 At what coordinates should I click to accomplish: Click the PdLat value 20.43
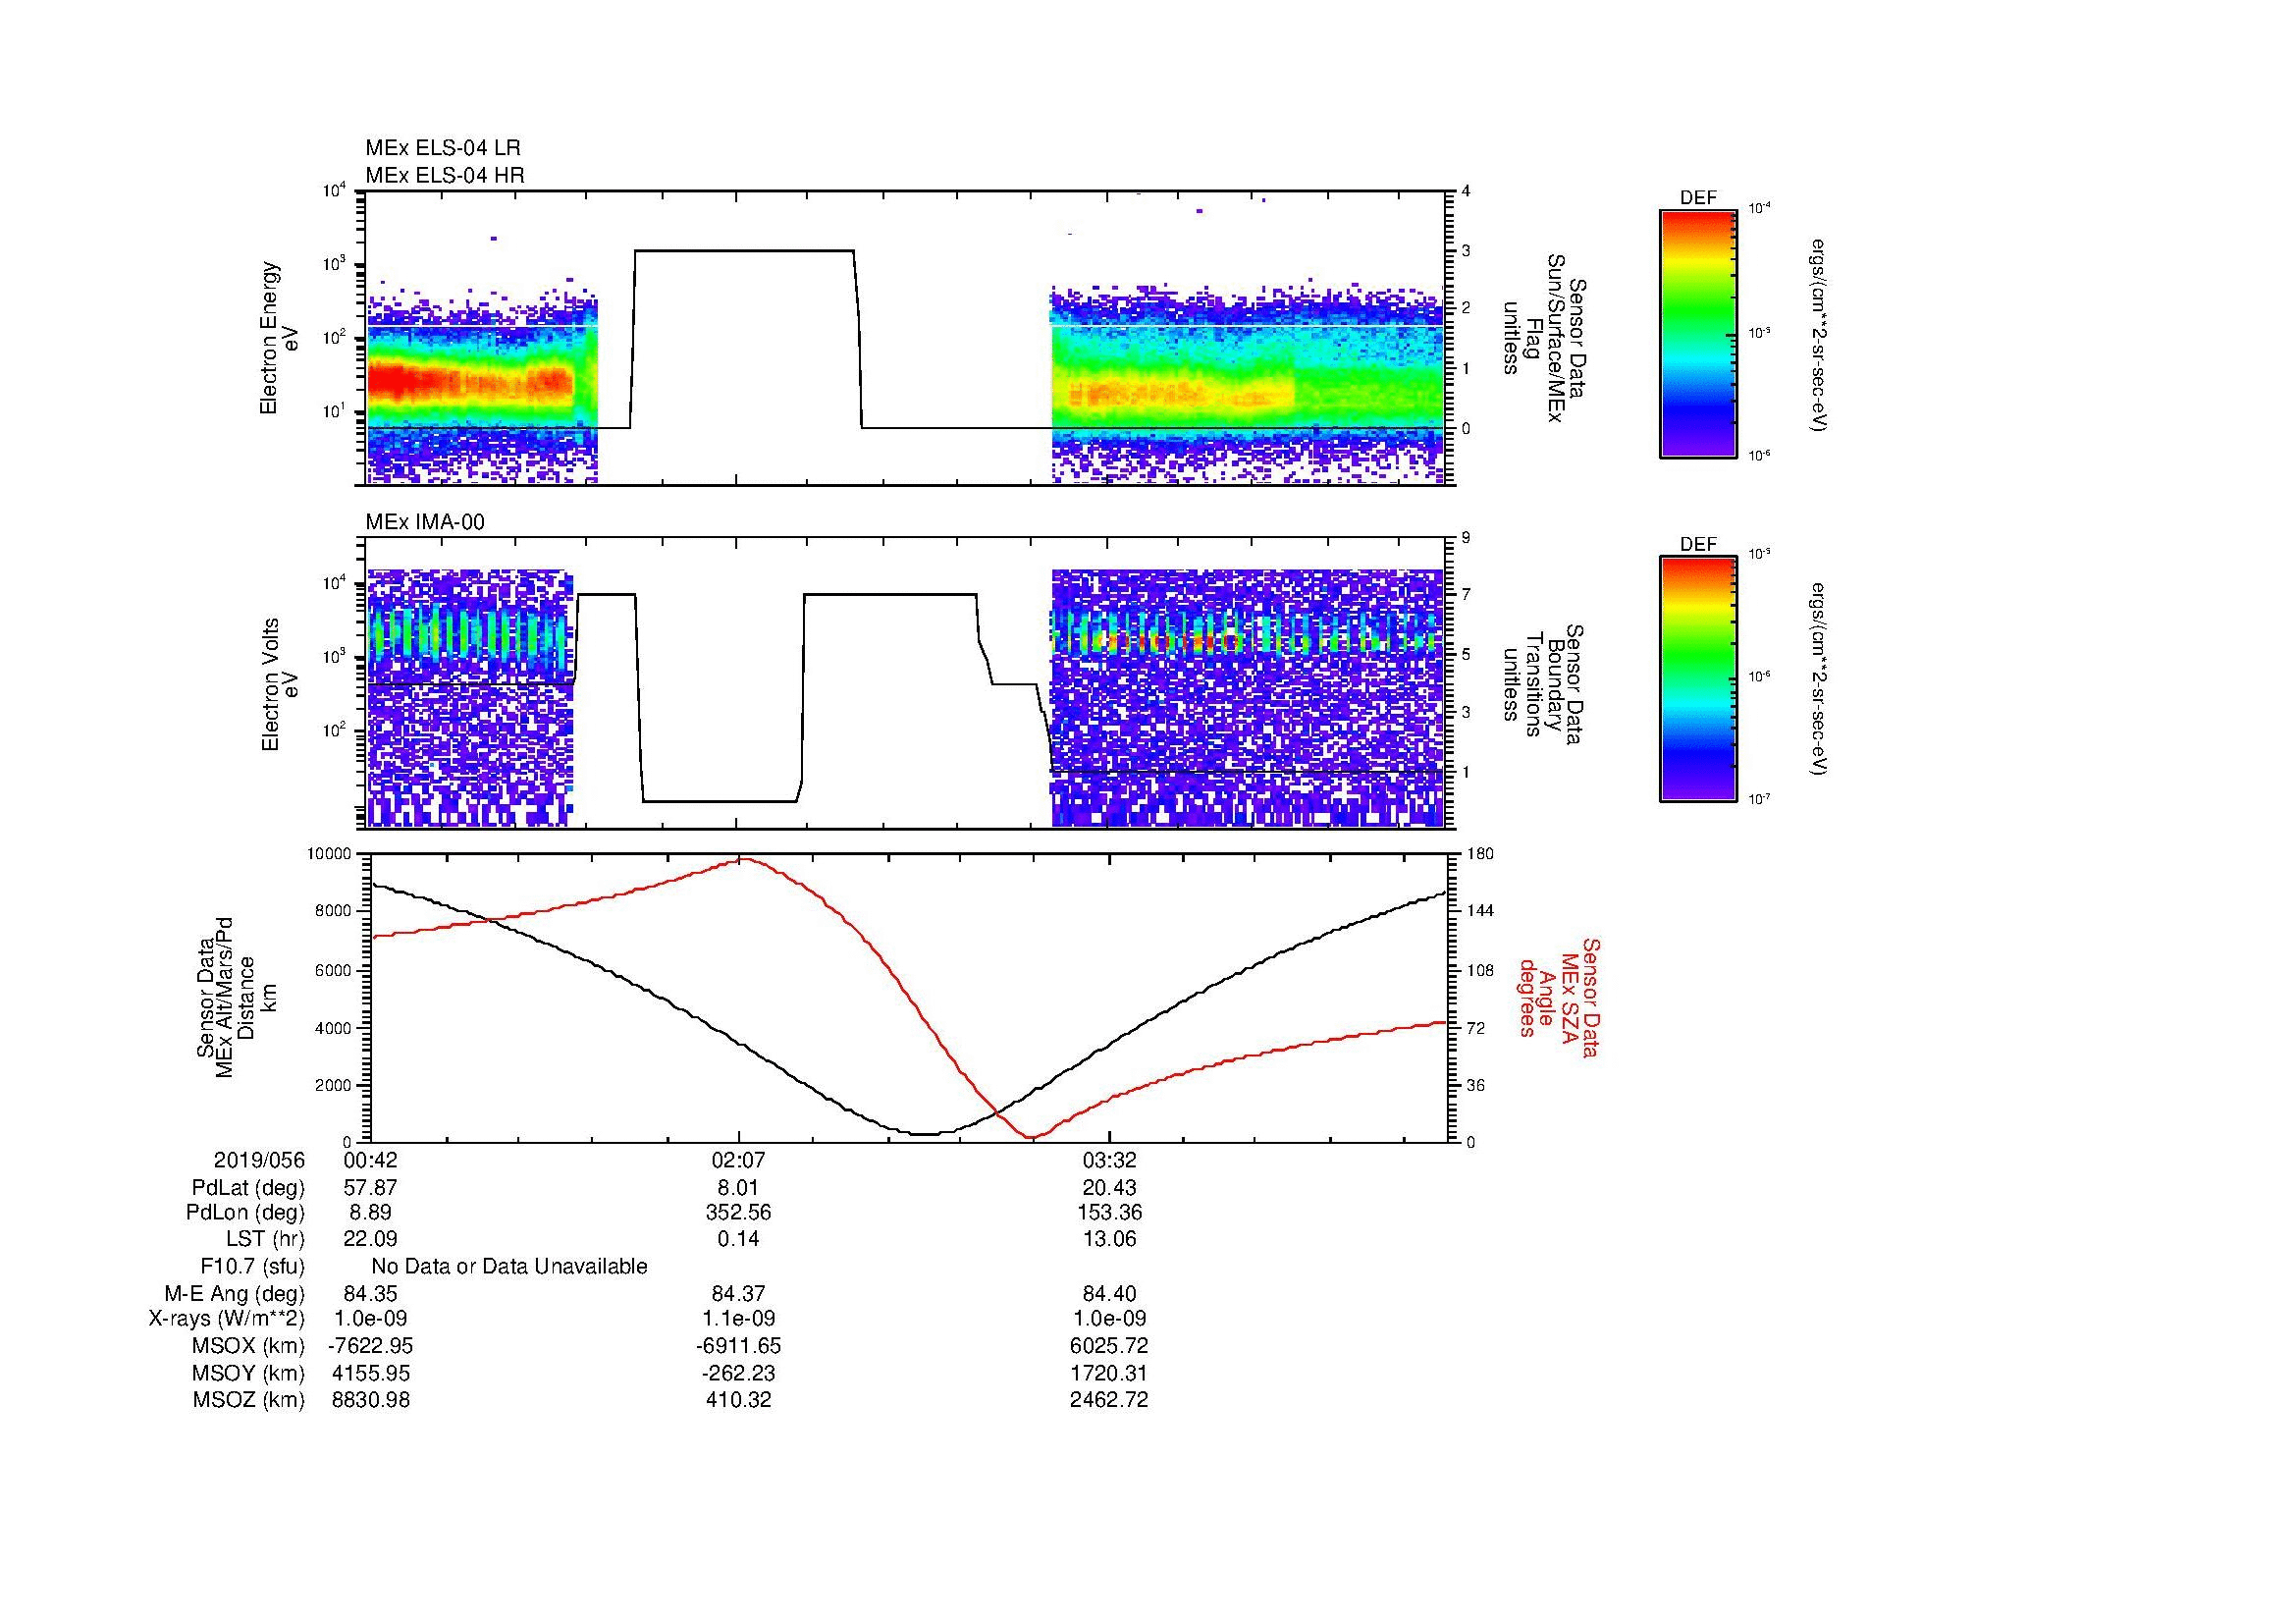[1108, 1188]
